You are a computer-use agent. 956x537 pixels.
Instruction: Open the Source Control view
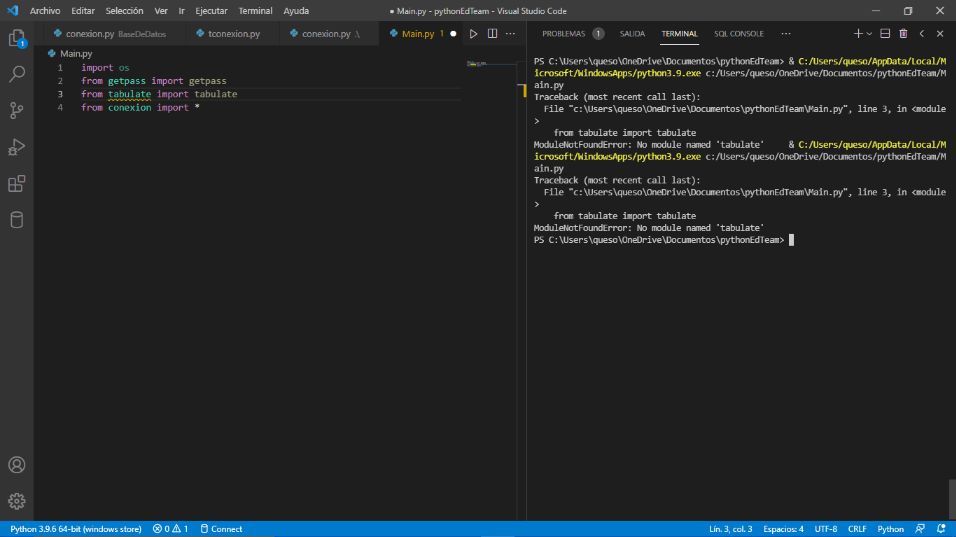coord(16,111)
